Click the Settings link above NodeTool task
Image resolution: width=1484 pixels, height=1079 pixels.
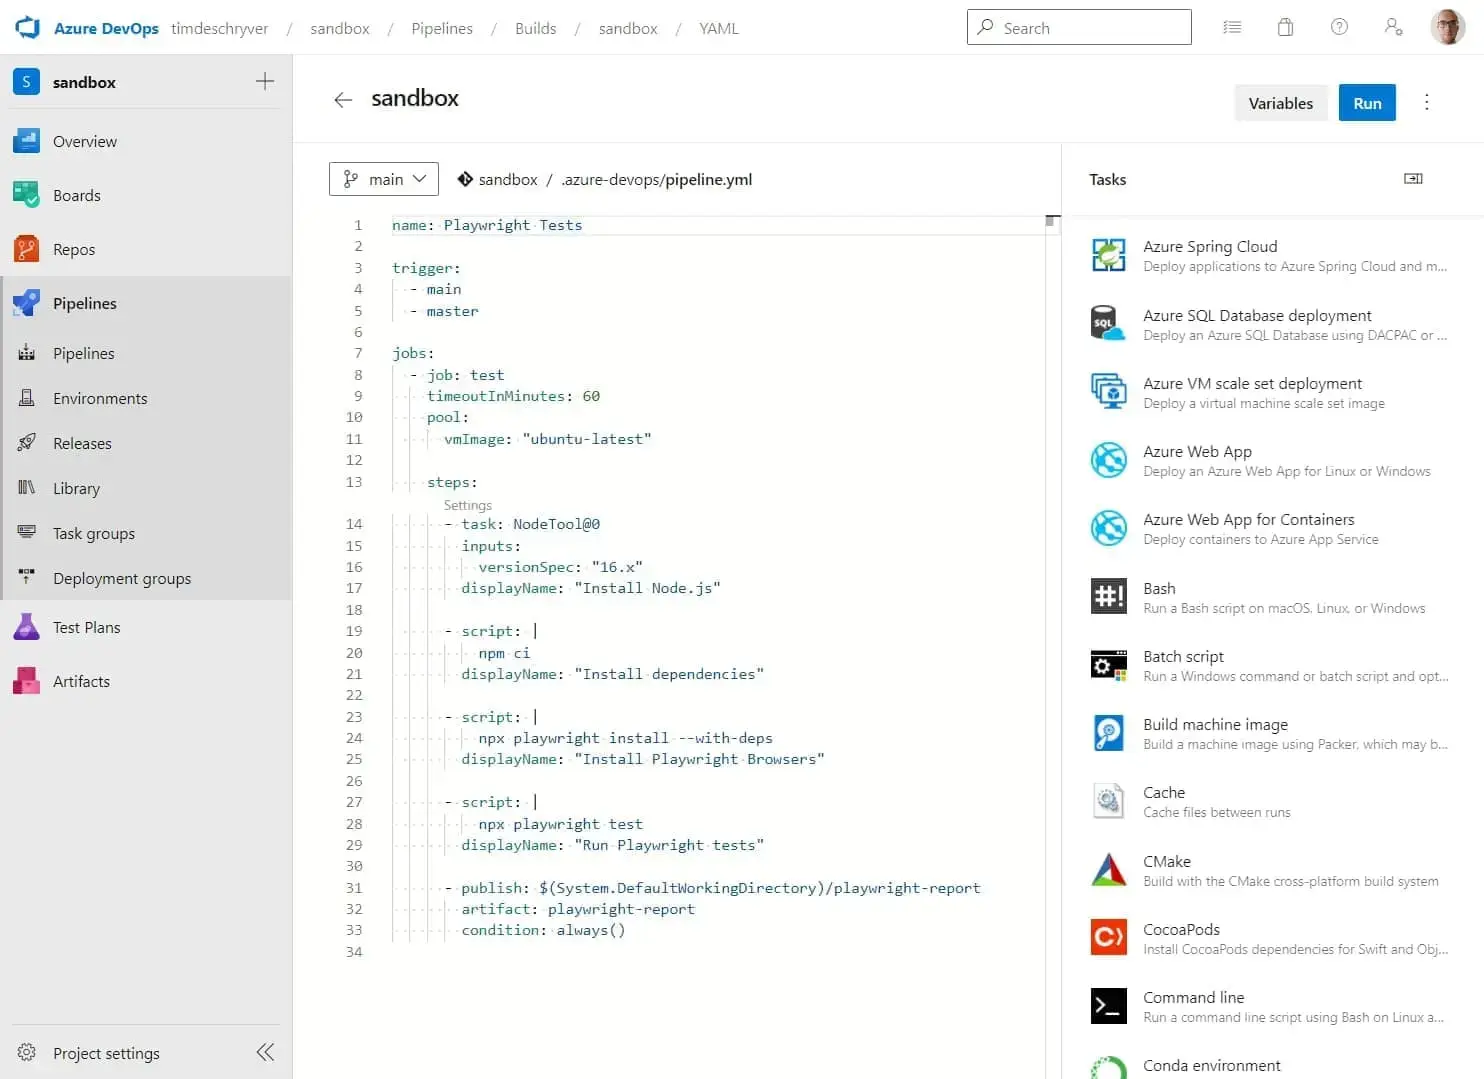click(467, 505)
